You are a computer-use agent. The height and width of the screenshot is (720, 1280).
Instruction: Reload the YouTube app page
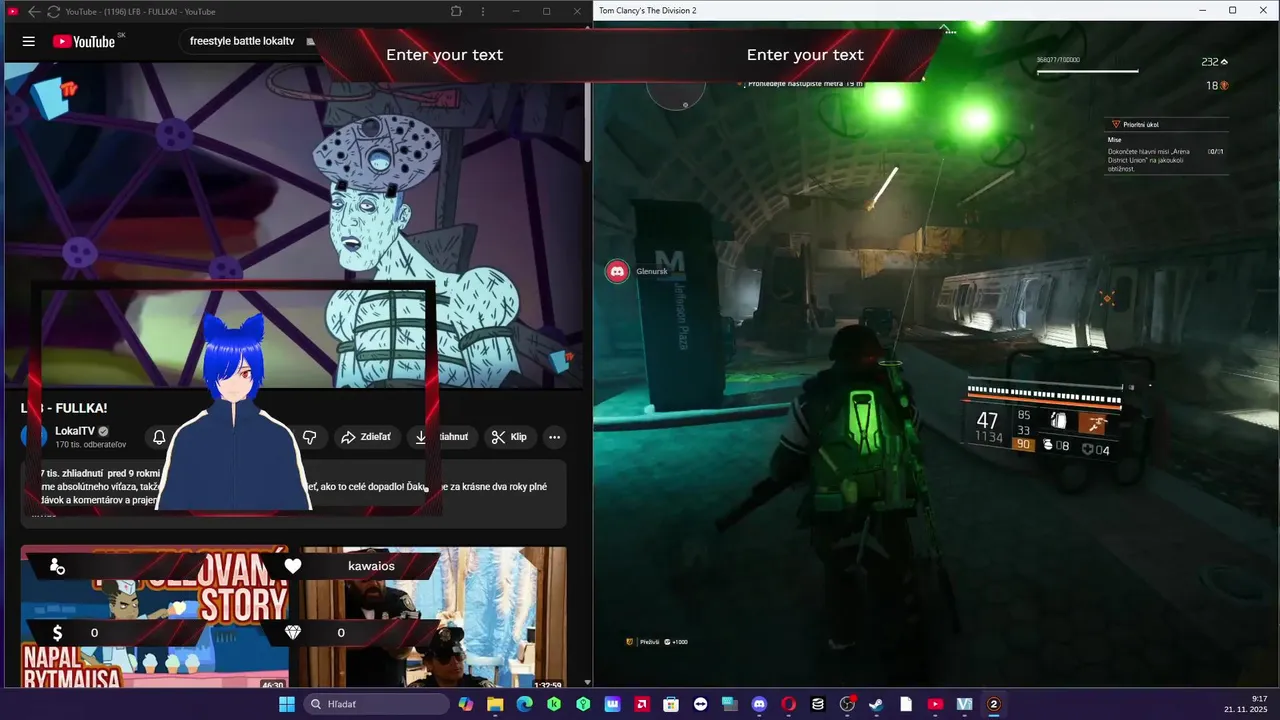tap(53, 11)
